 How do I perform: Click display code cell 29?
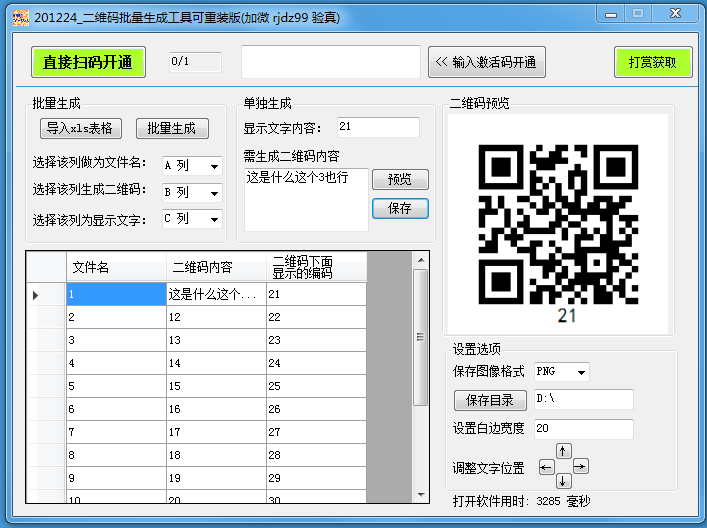point(317,478)
